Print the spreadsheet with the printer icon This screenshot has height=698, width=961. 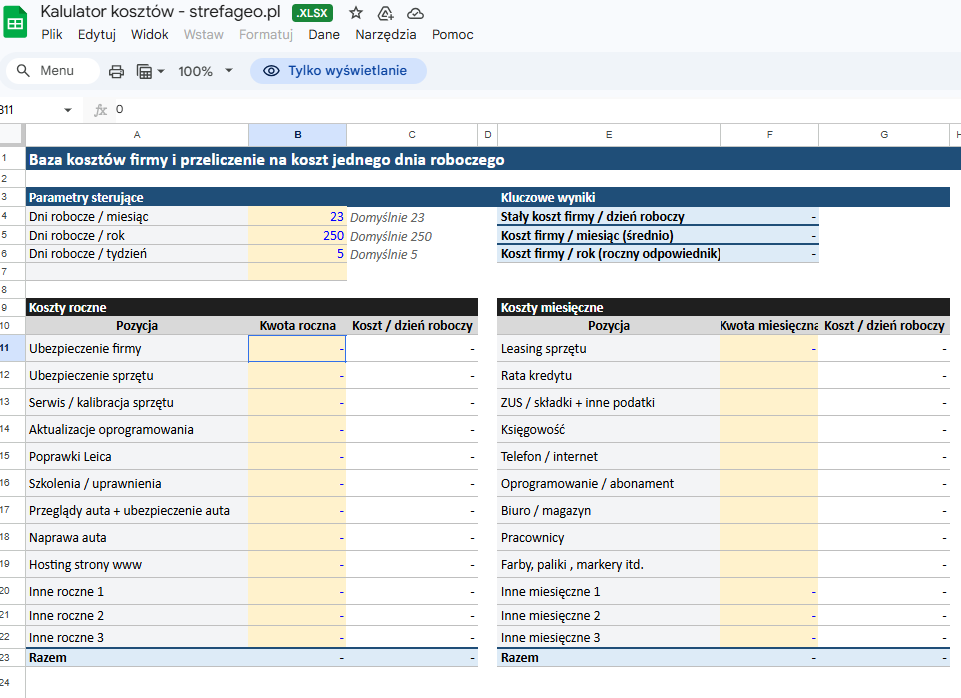[x=116, y=71]
